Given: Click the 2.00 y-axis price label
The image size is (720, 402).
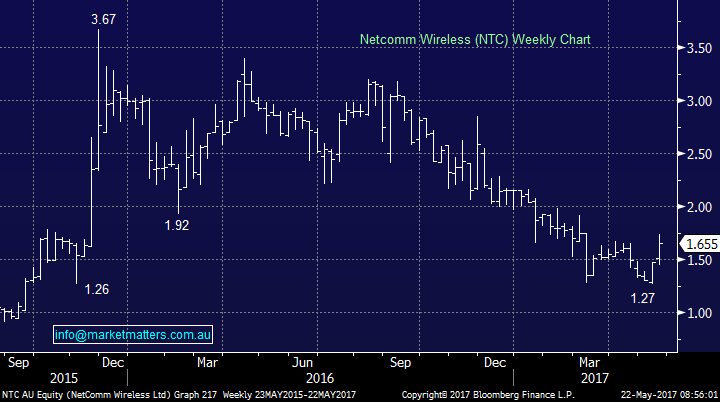Looking at the screenshot, I should pos(699,207).
